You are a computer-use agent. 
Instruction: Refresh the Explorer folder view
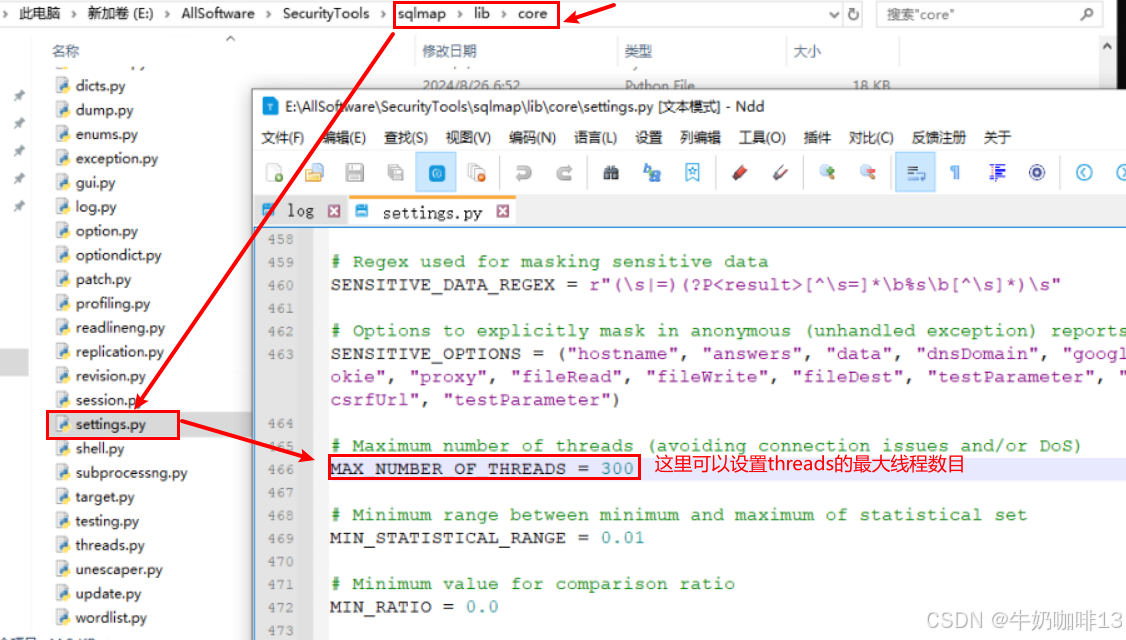pos(854,14)
